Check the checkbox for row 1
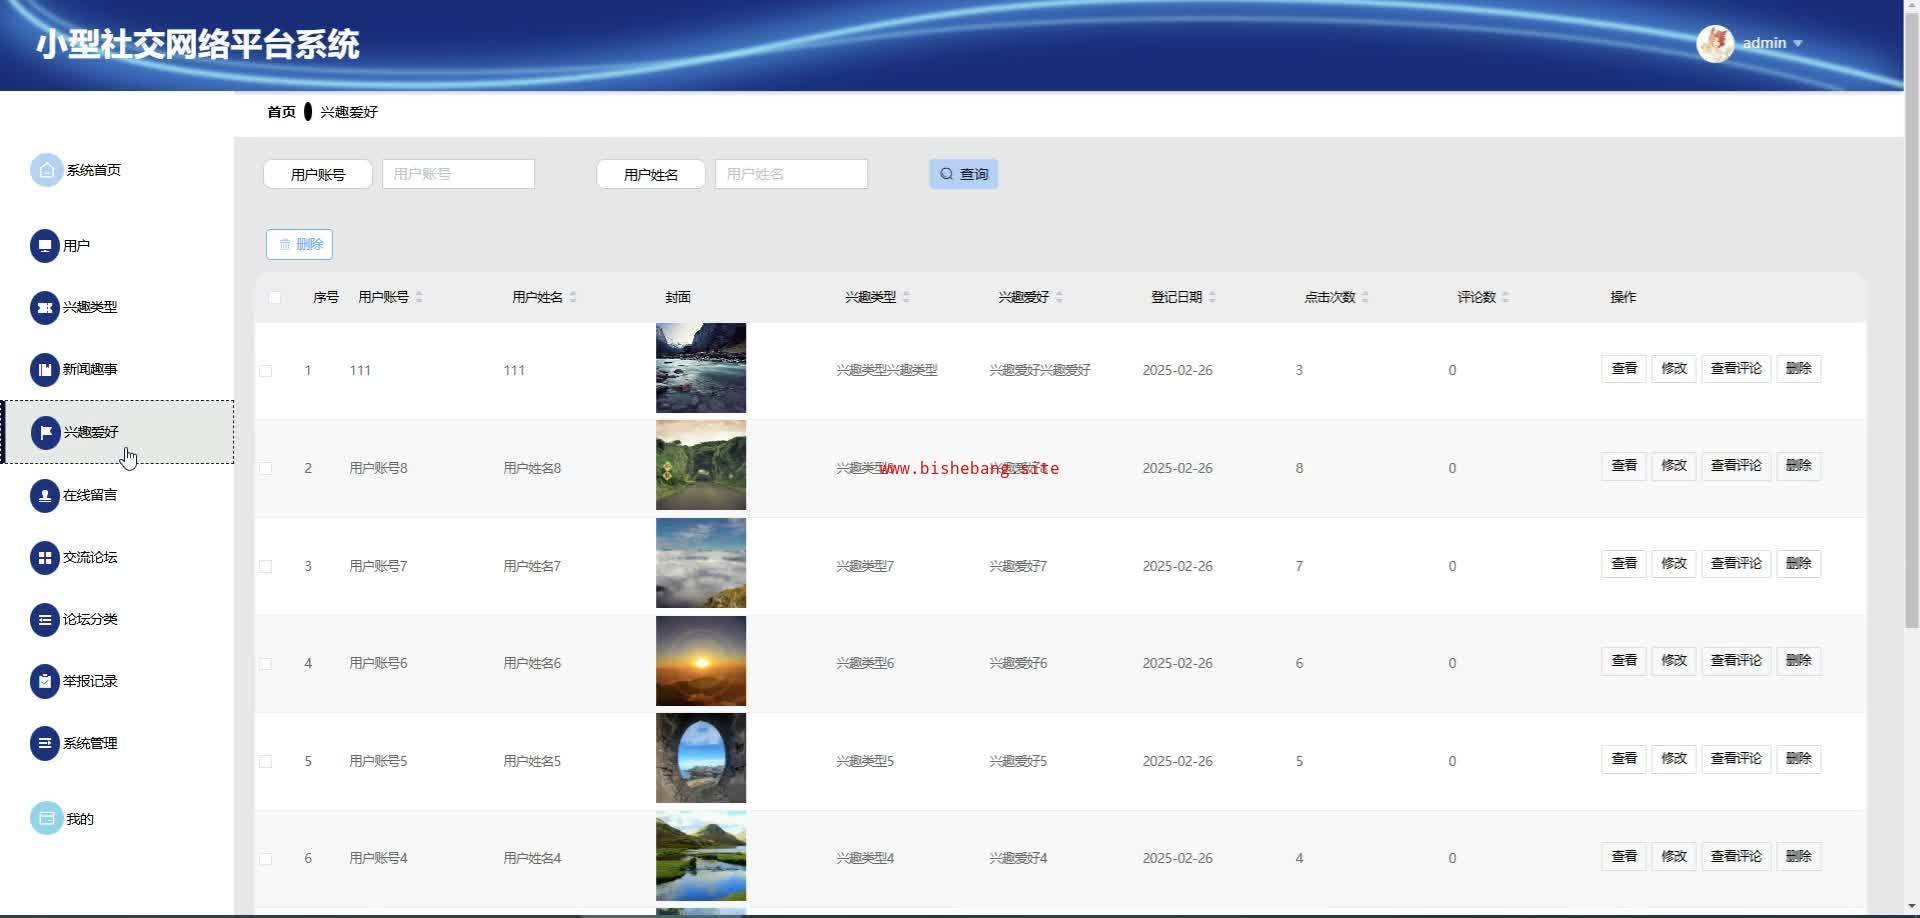 click(266, 371)
